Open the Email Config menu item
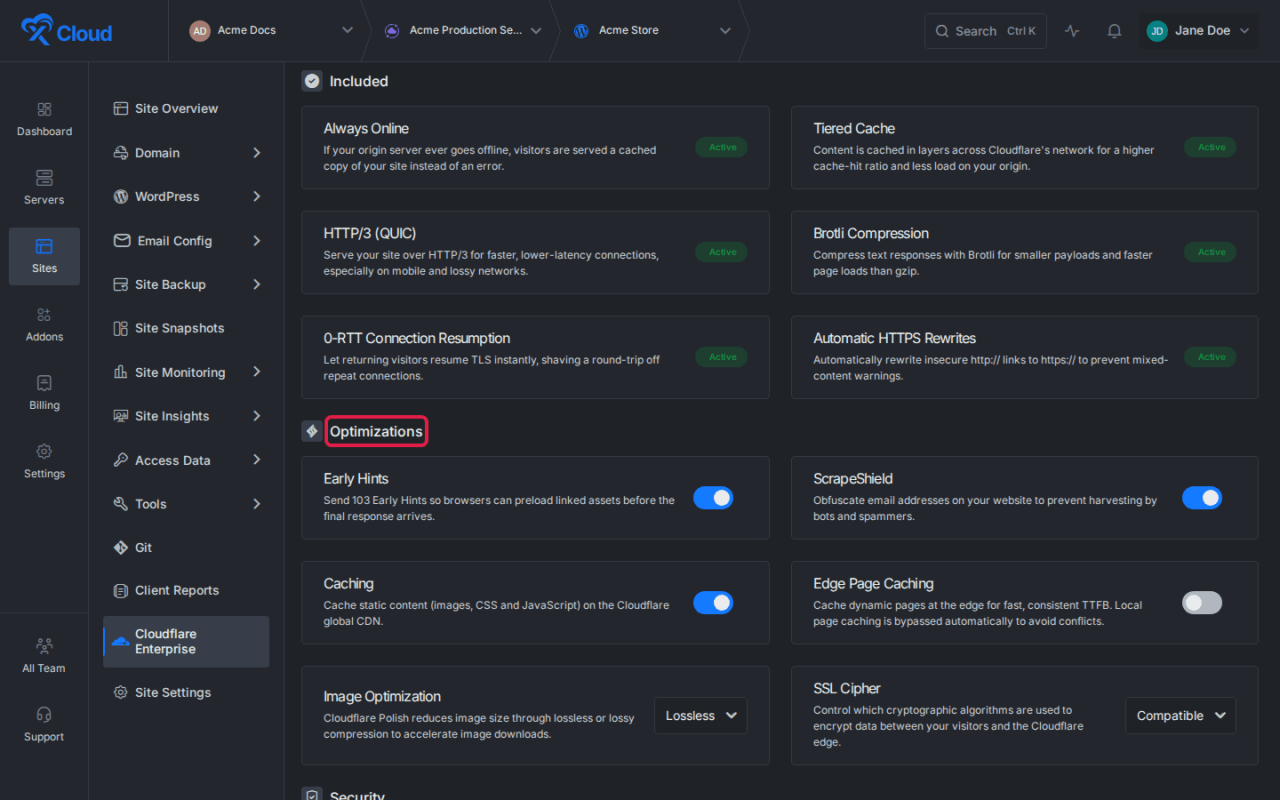 pyautogui.click(x=186, y=241)
